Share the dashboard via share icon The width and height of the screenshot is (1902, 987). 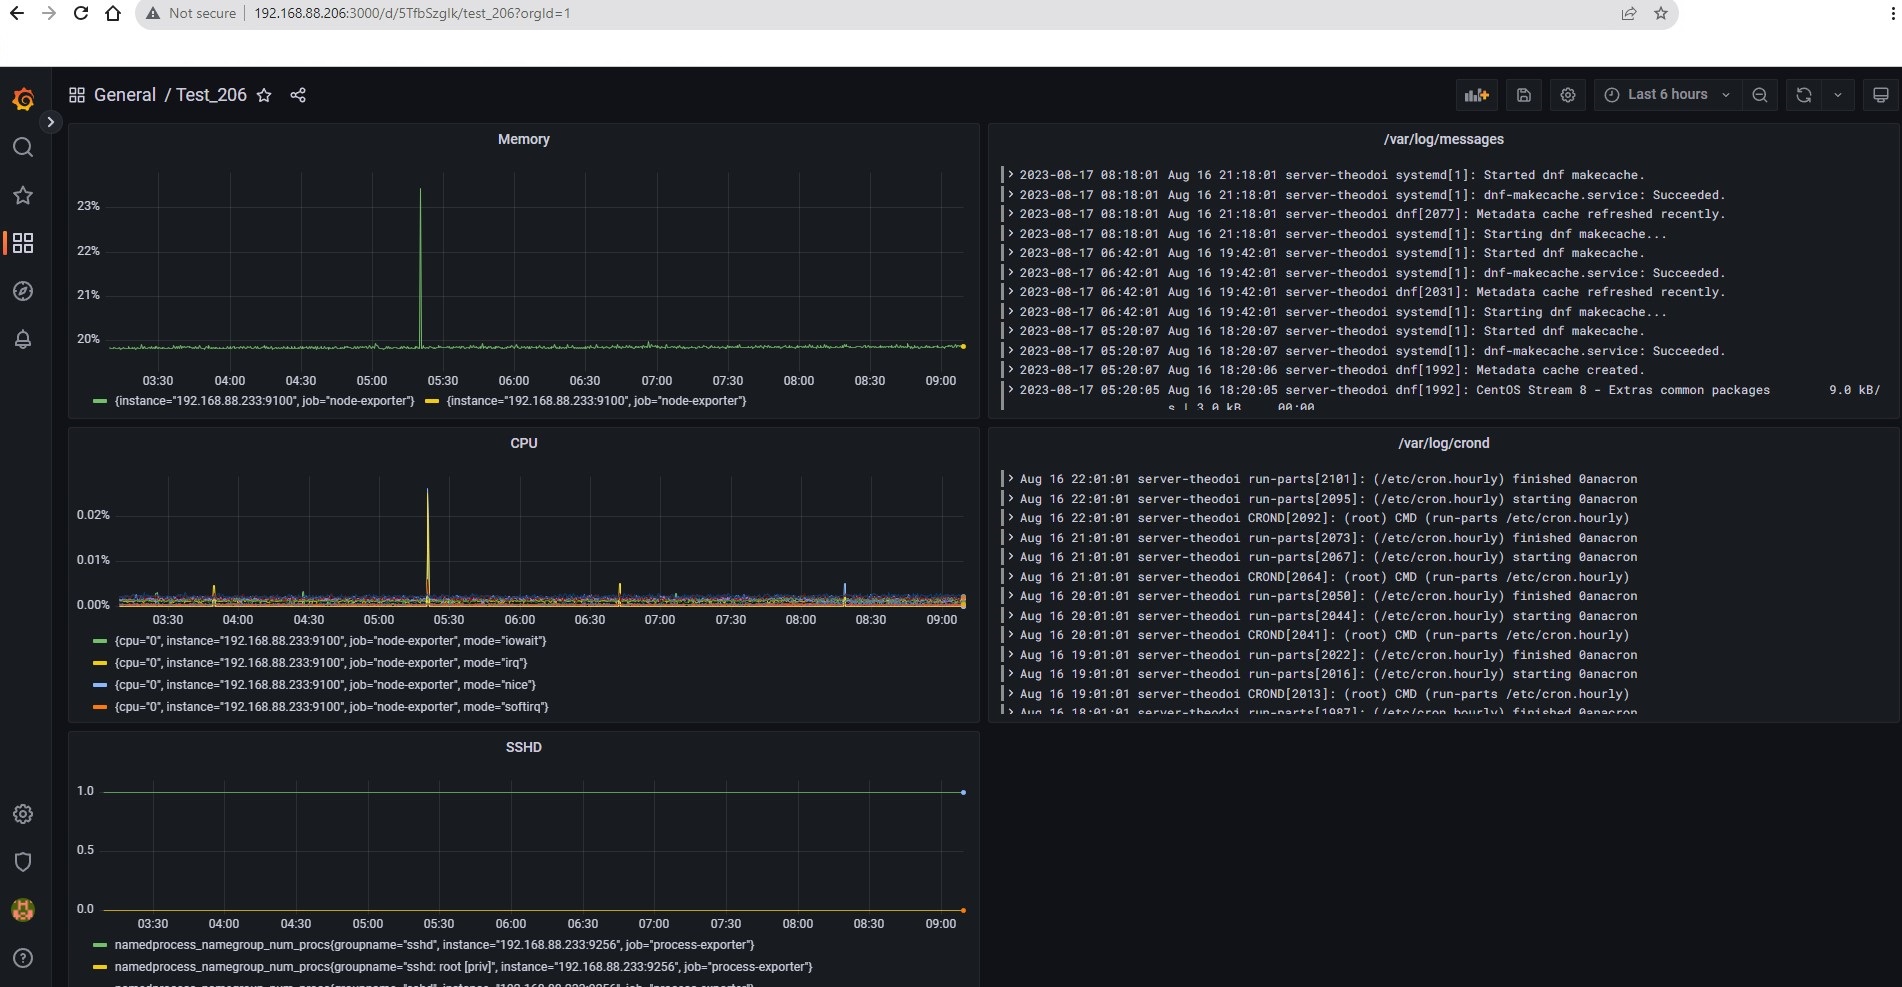click(297, 95)
